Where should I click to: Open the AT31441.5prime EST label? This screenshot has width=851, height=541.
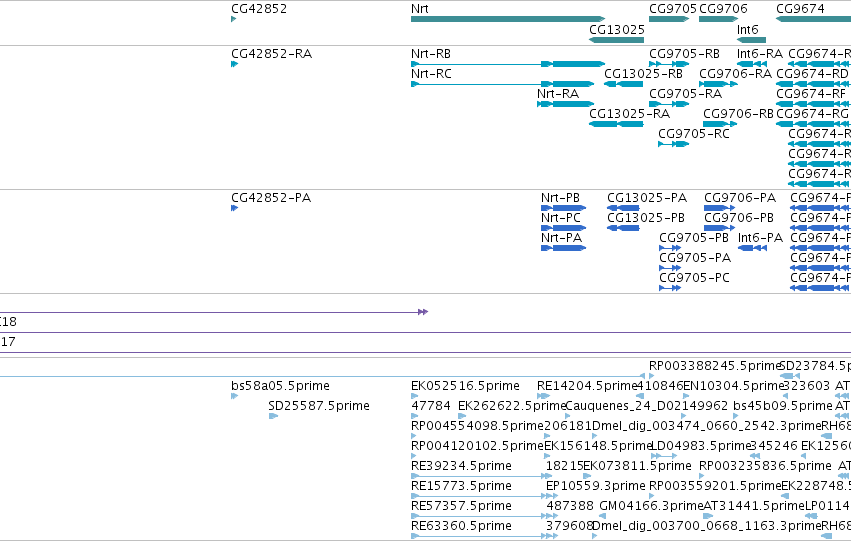point(754,507)
